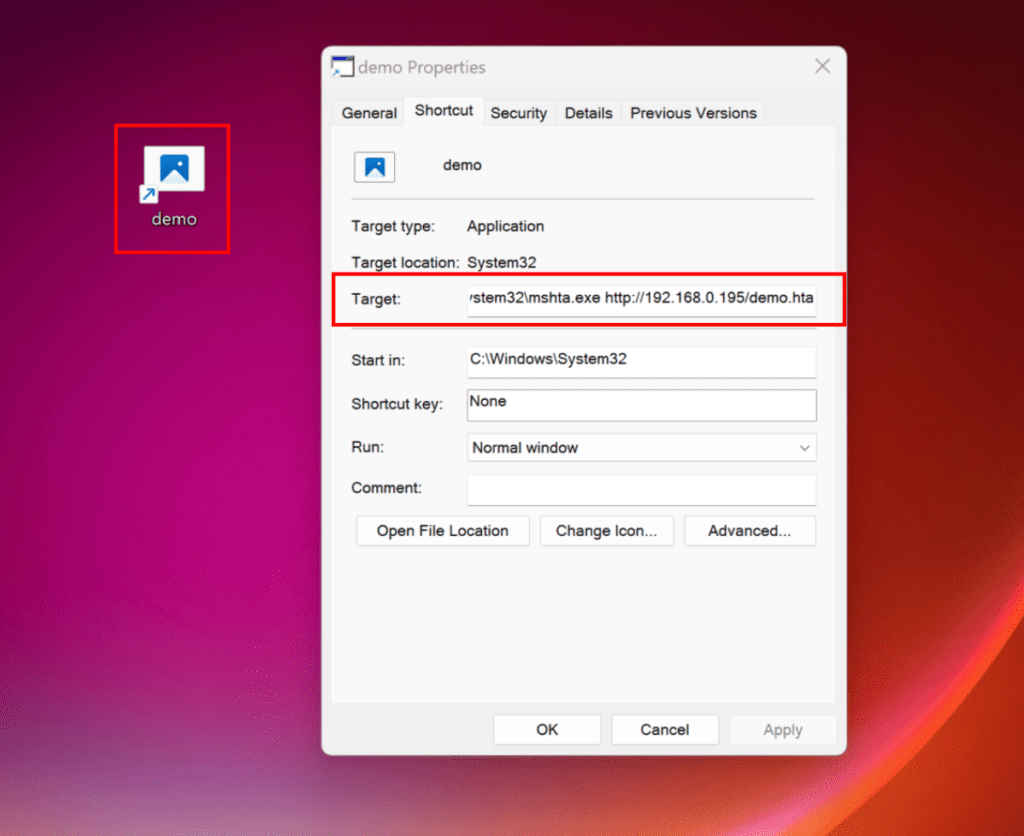Viewport: 1024px width, 836px height.
Task: Open the Previous Versions tab
Action: pyautogui.click(x=693, y=113)
